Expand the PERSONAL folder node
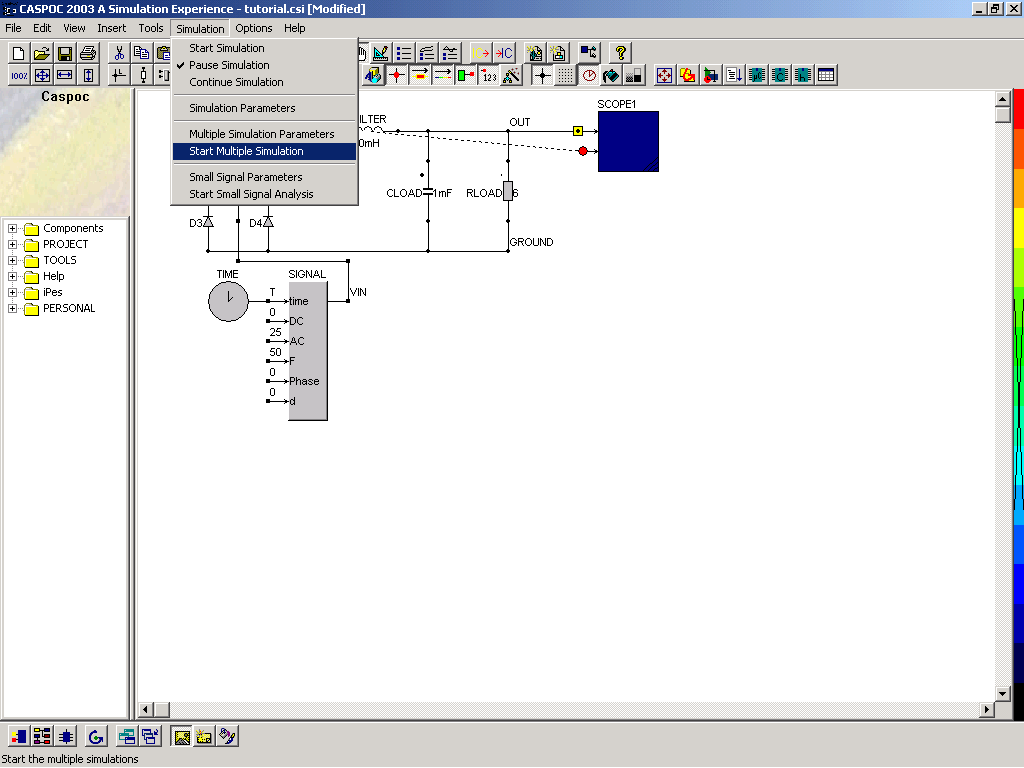Viewport: 1024px width, 768px height. (x=12, y=308)
